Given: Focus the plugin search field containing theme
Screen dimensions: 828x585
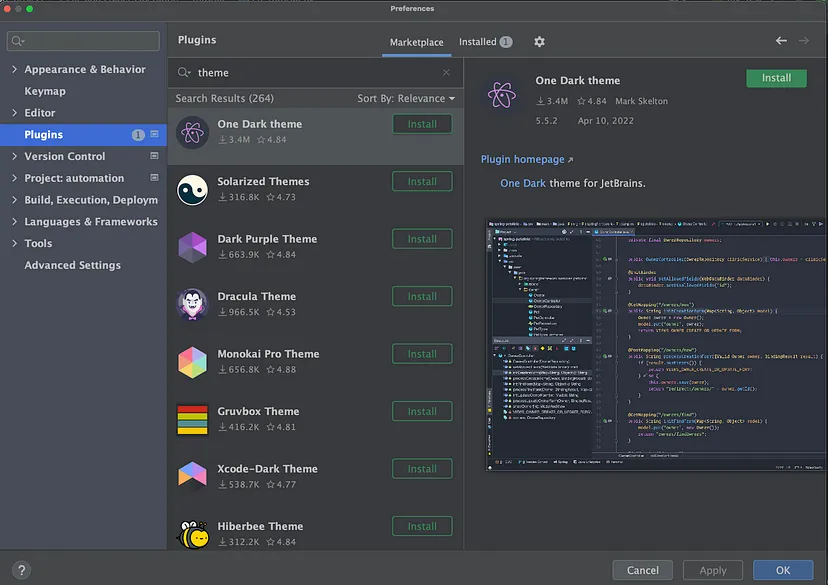Looking at the screenshot, I should [317, 72].
